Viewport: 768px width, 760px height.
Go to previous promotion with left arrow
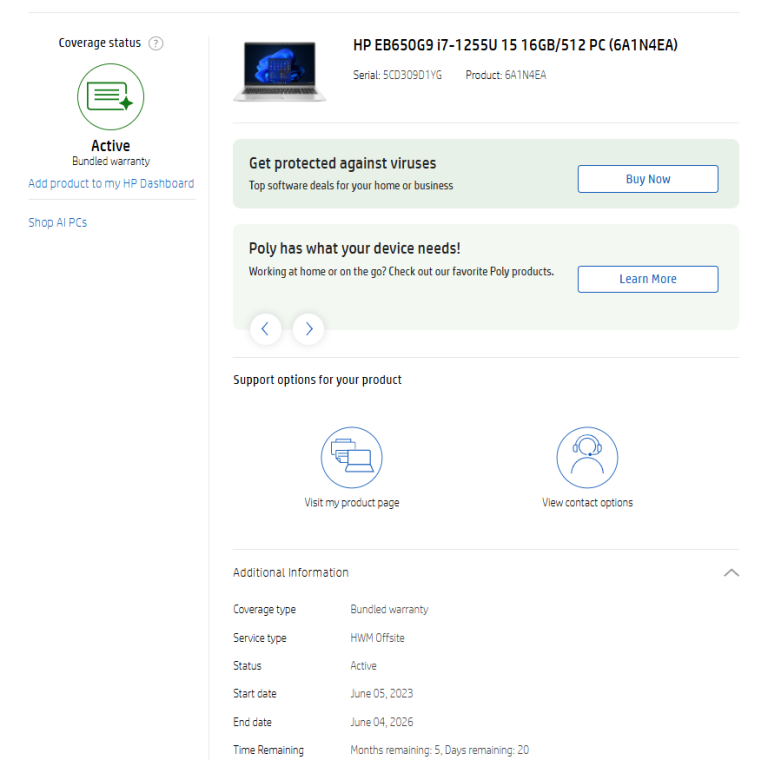click(265, 328)
